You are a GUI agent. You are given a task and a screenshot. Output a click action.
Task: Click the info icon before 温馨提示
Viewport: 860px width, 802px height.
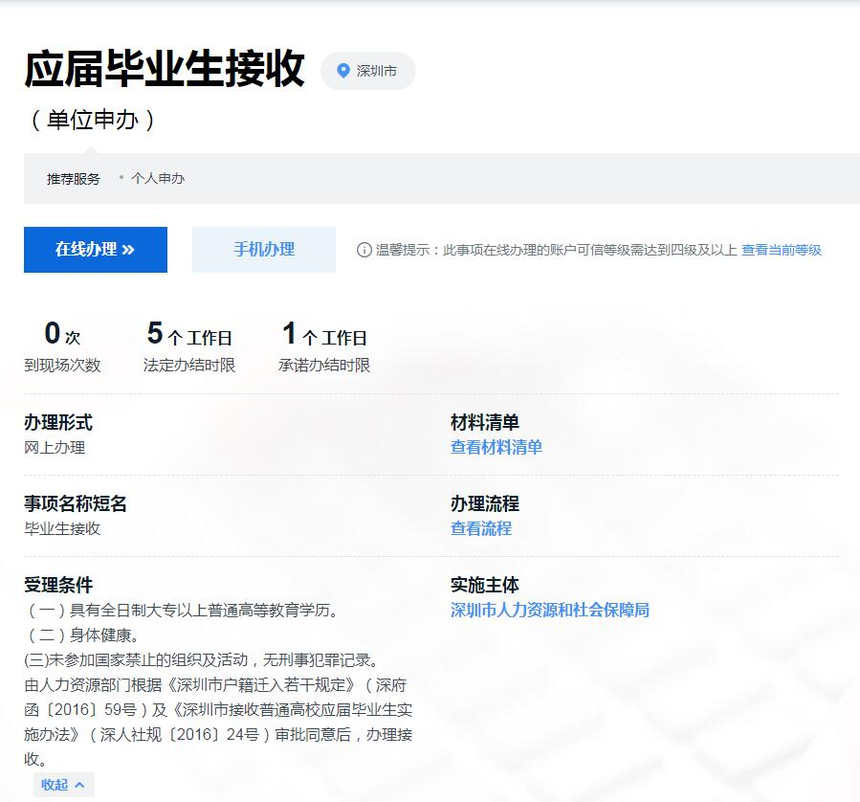[x=364, y=250]
